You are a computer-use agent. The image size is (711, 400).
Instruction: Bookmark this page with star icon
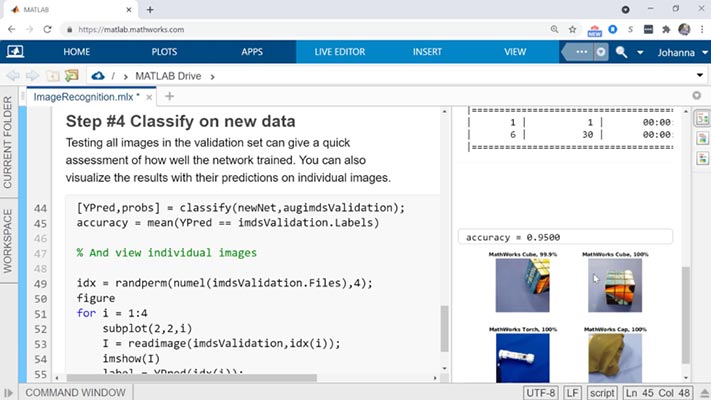pos(572,29)
